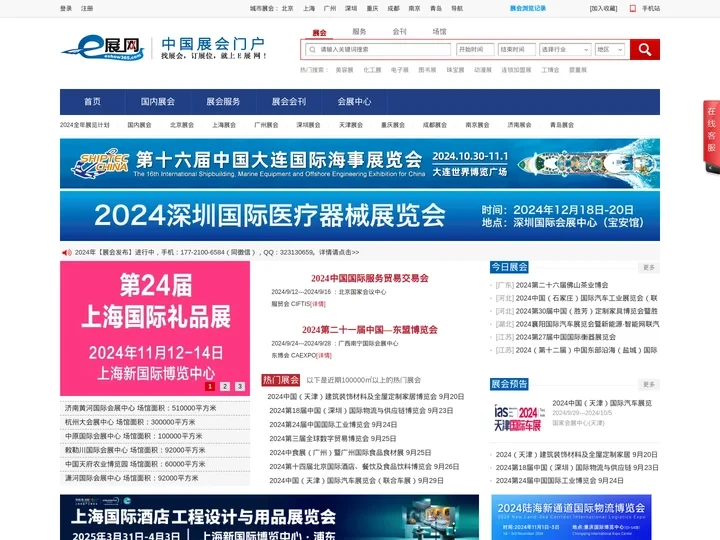Open 2024中国（天津）国际汽车展览 preview title
The width and height of the screenshot is (720, 540).
coord(602,403)
